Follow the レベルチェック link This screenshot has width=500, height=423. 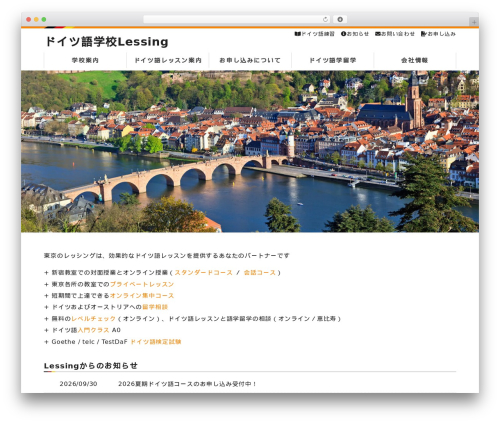pos(93,319)
